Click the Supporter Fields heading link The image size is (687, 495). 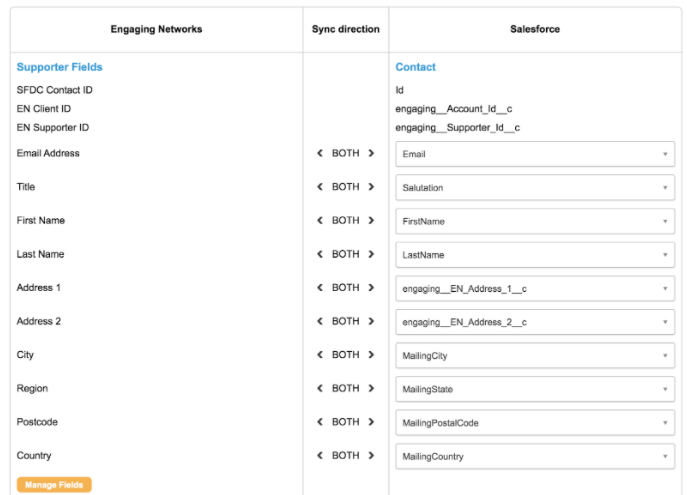(59, 67)
